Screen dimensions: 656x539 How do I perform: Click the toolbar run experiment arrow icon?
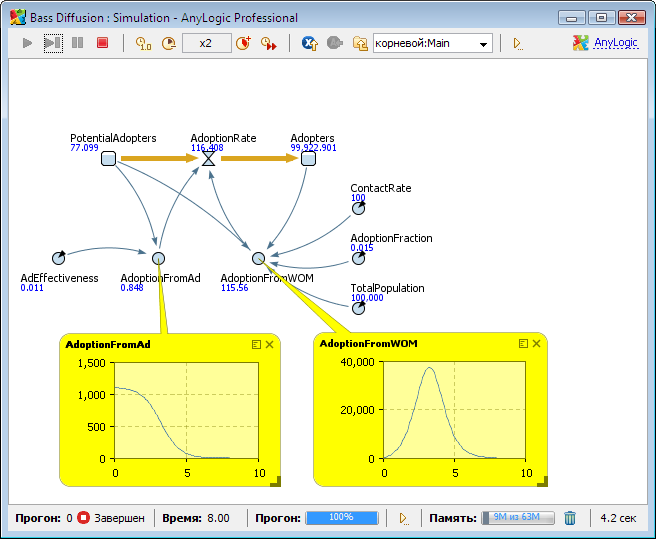pos(518,44)
